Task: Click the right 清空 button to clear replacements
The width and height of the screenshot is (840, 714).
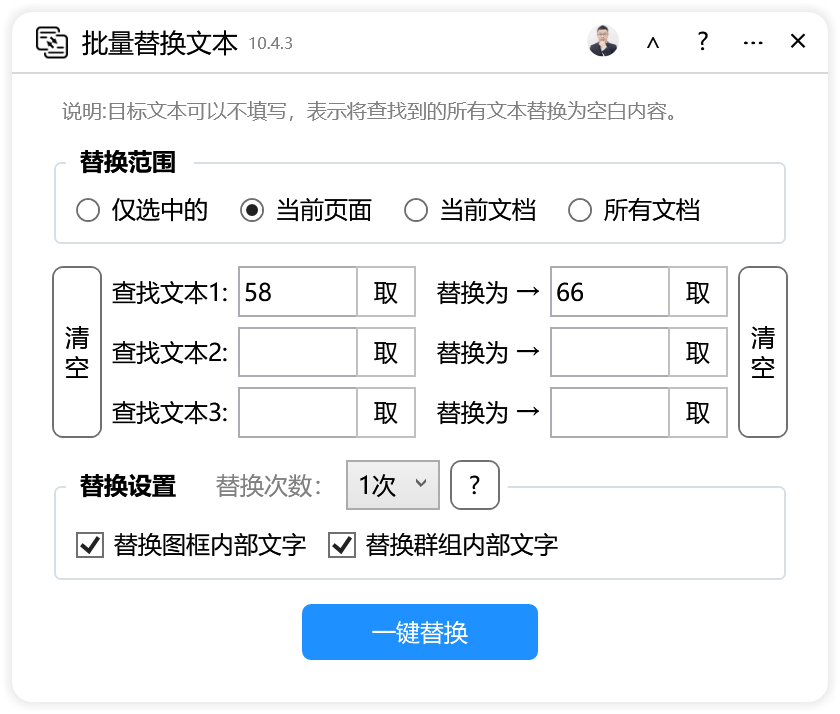Action: [x=763, y=352]
